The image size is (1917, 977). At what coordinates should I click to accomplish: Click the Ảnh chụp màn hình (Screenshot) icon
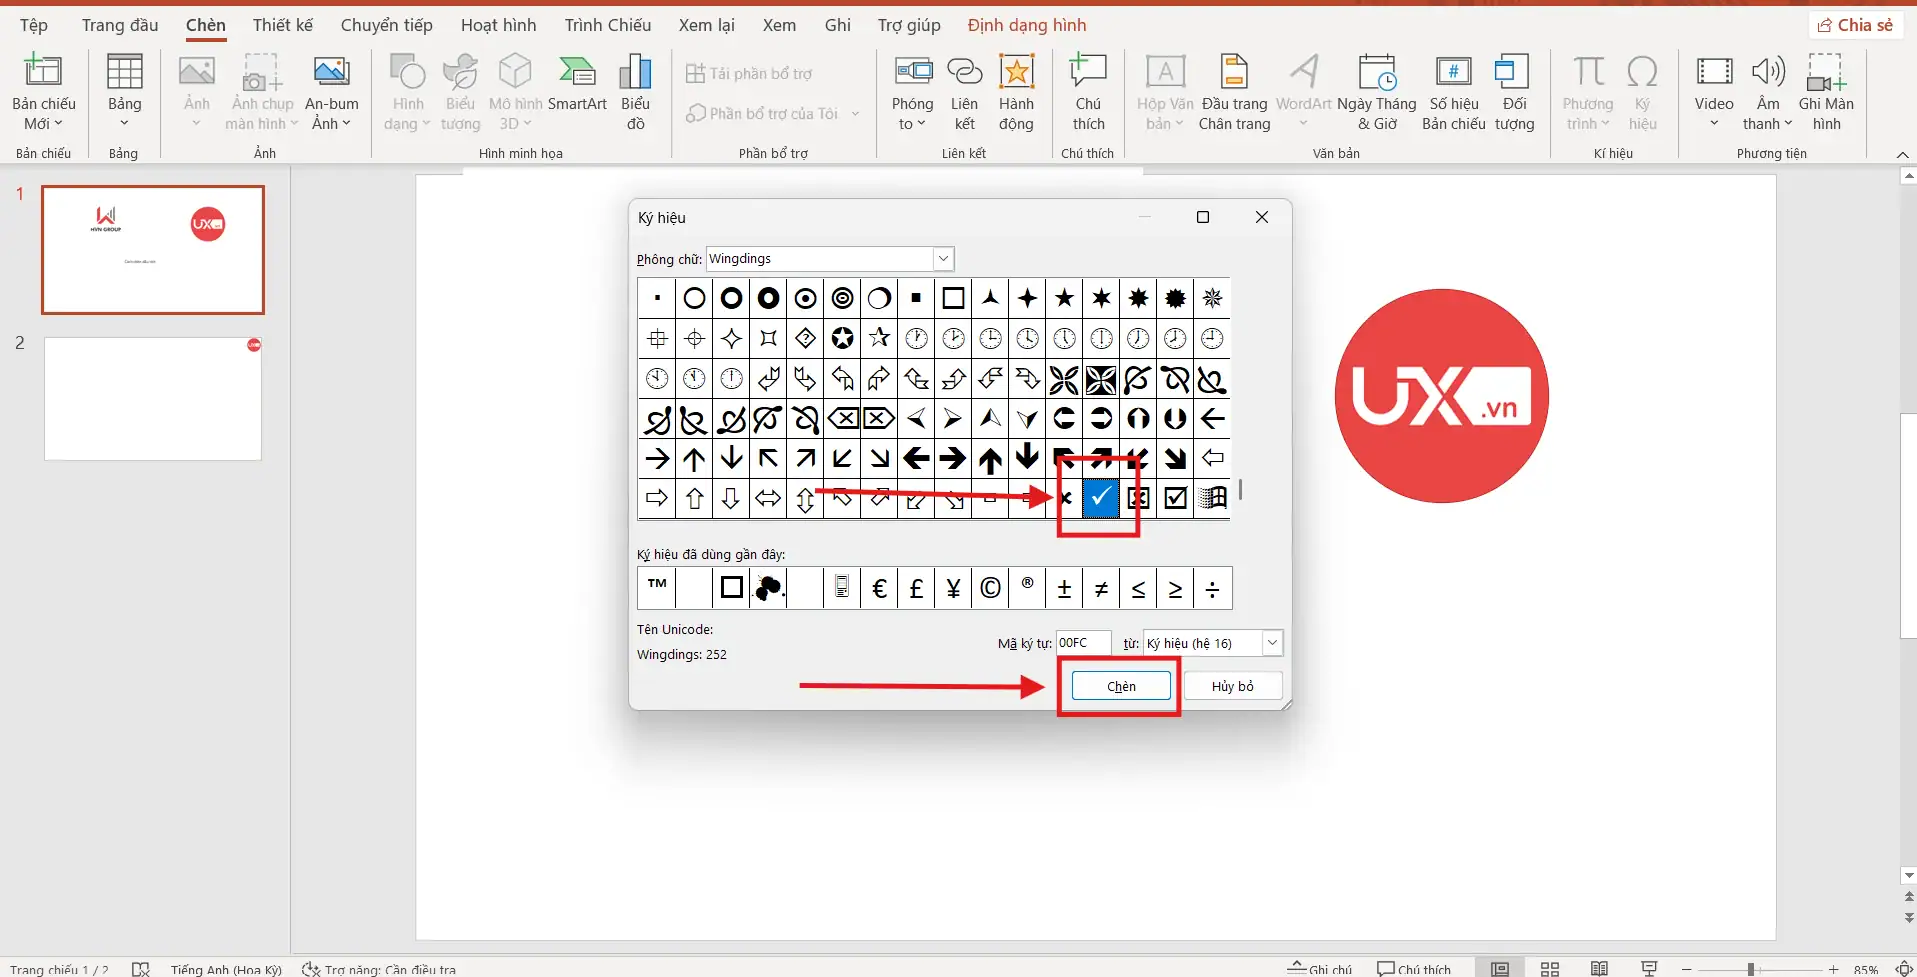pyautogui.click(x=262, y=72)
